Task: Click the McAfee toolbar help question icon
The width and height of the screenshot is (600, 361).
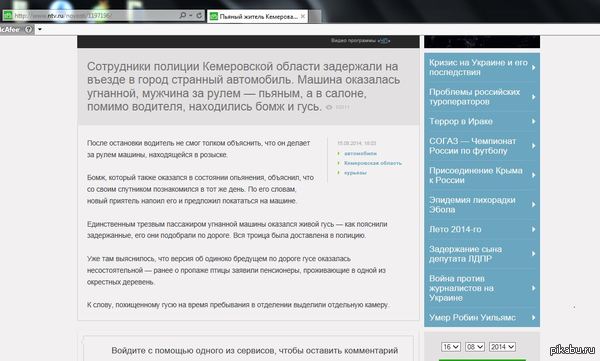Action: [28, 29]
